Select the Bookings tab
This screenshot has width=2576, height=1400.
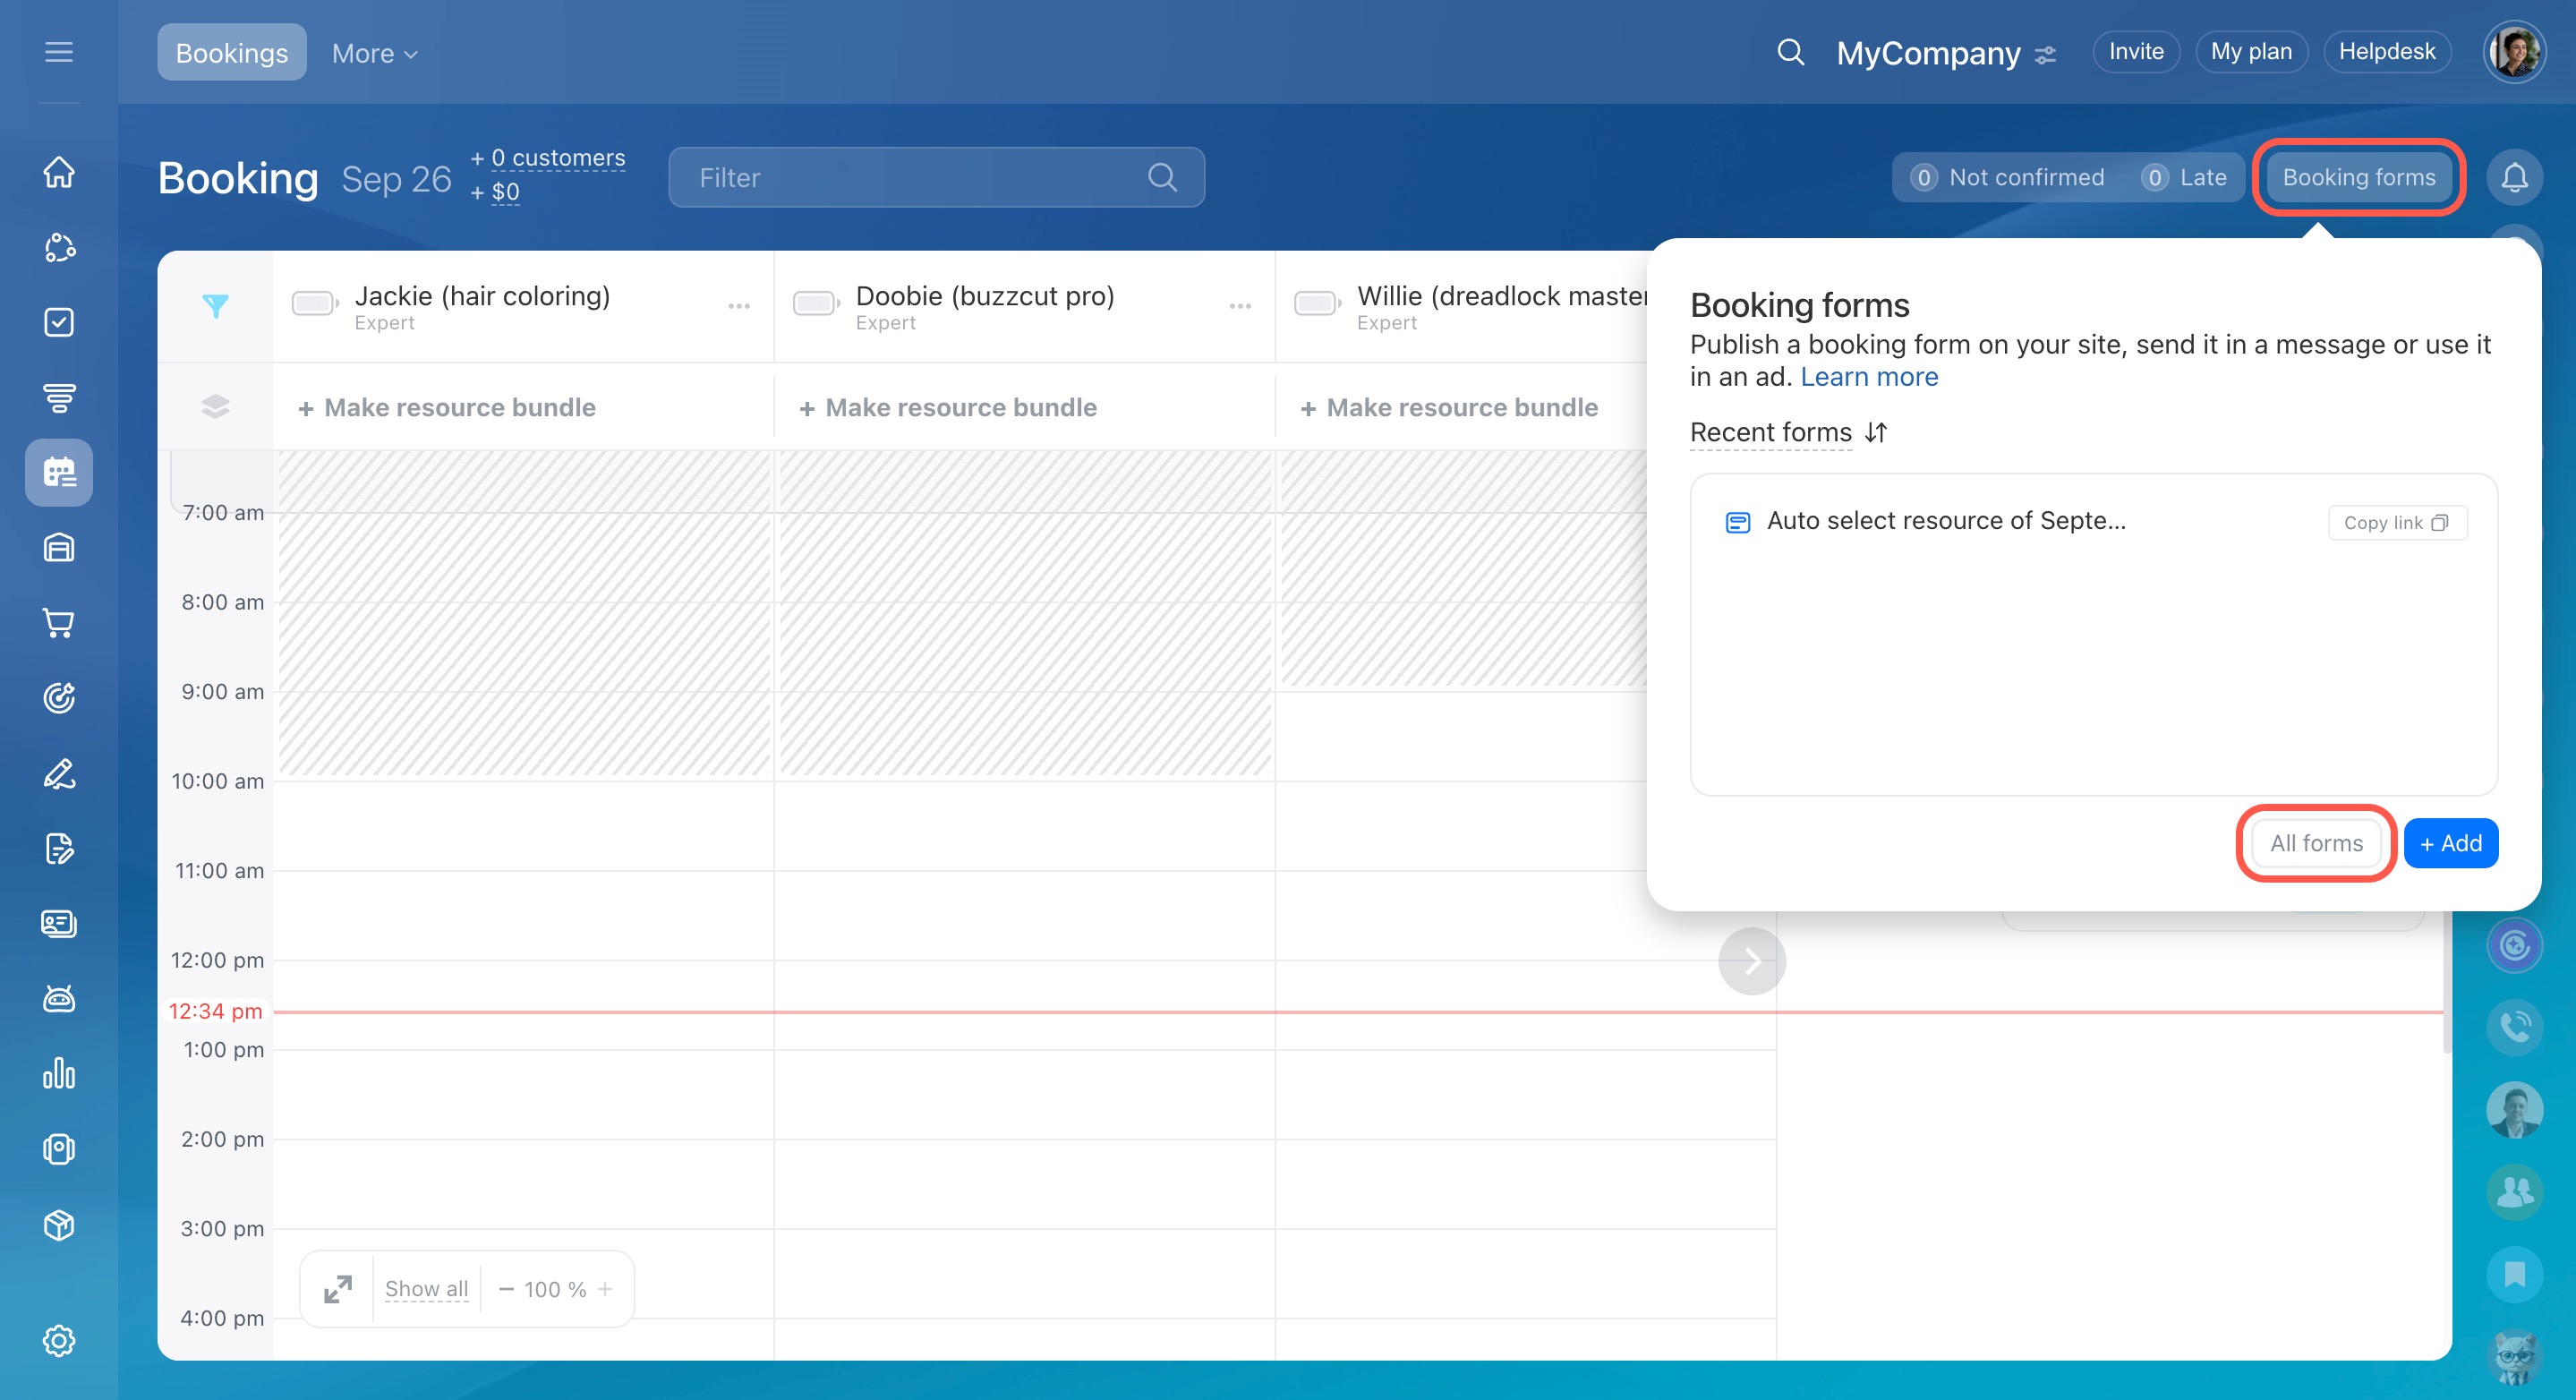[x=231, y=53]
